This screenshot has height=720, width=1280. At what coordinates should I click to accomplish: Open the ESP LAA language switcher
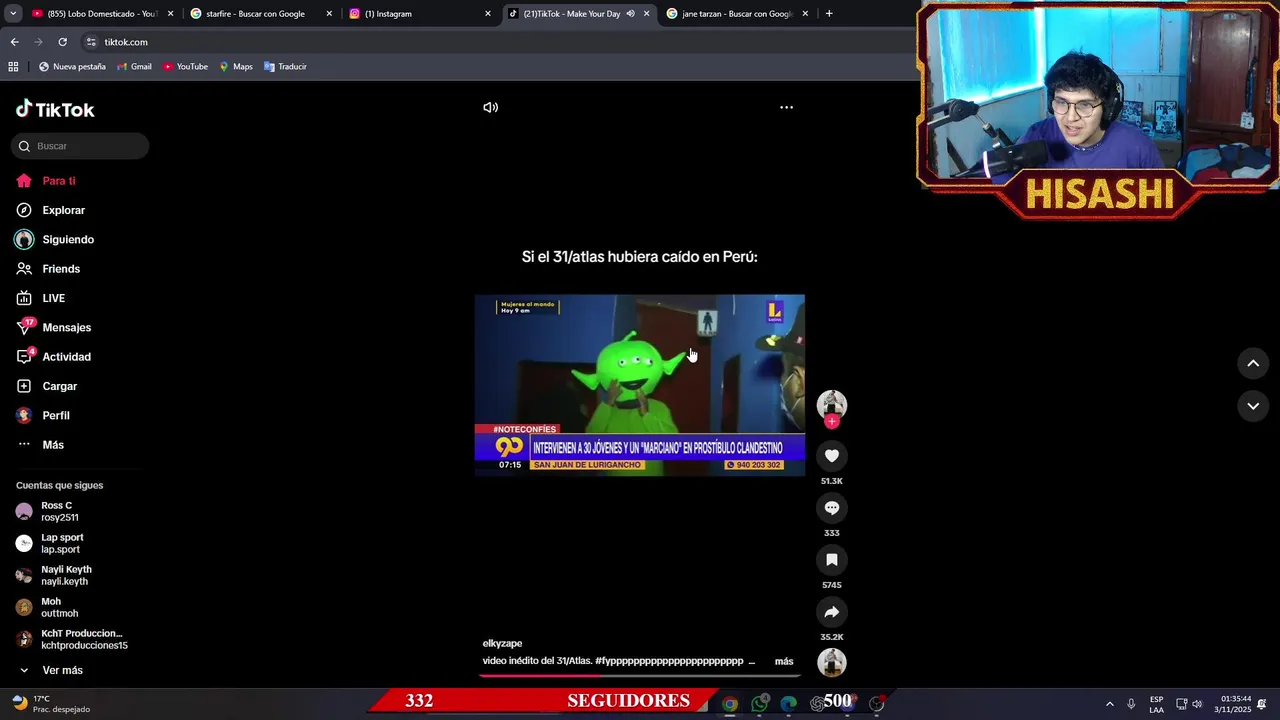click(x=1156, y=704)
